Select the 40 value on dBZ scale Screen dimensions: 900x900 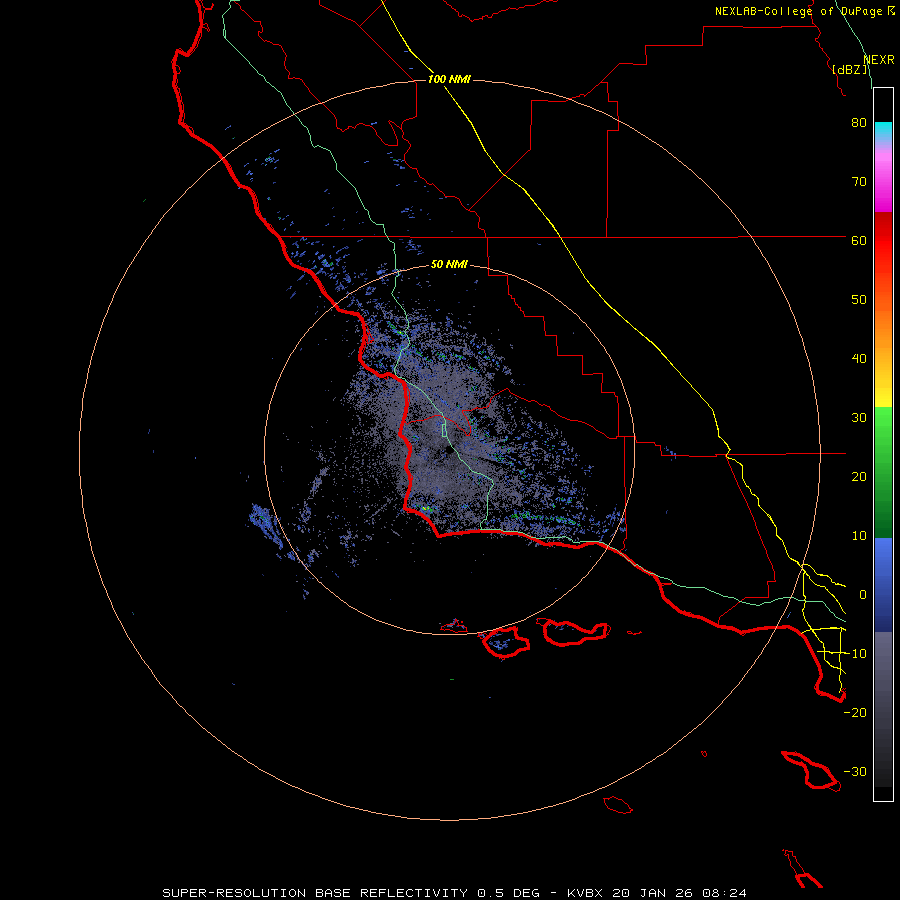(x=859, y=359)
